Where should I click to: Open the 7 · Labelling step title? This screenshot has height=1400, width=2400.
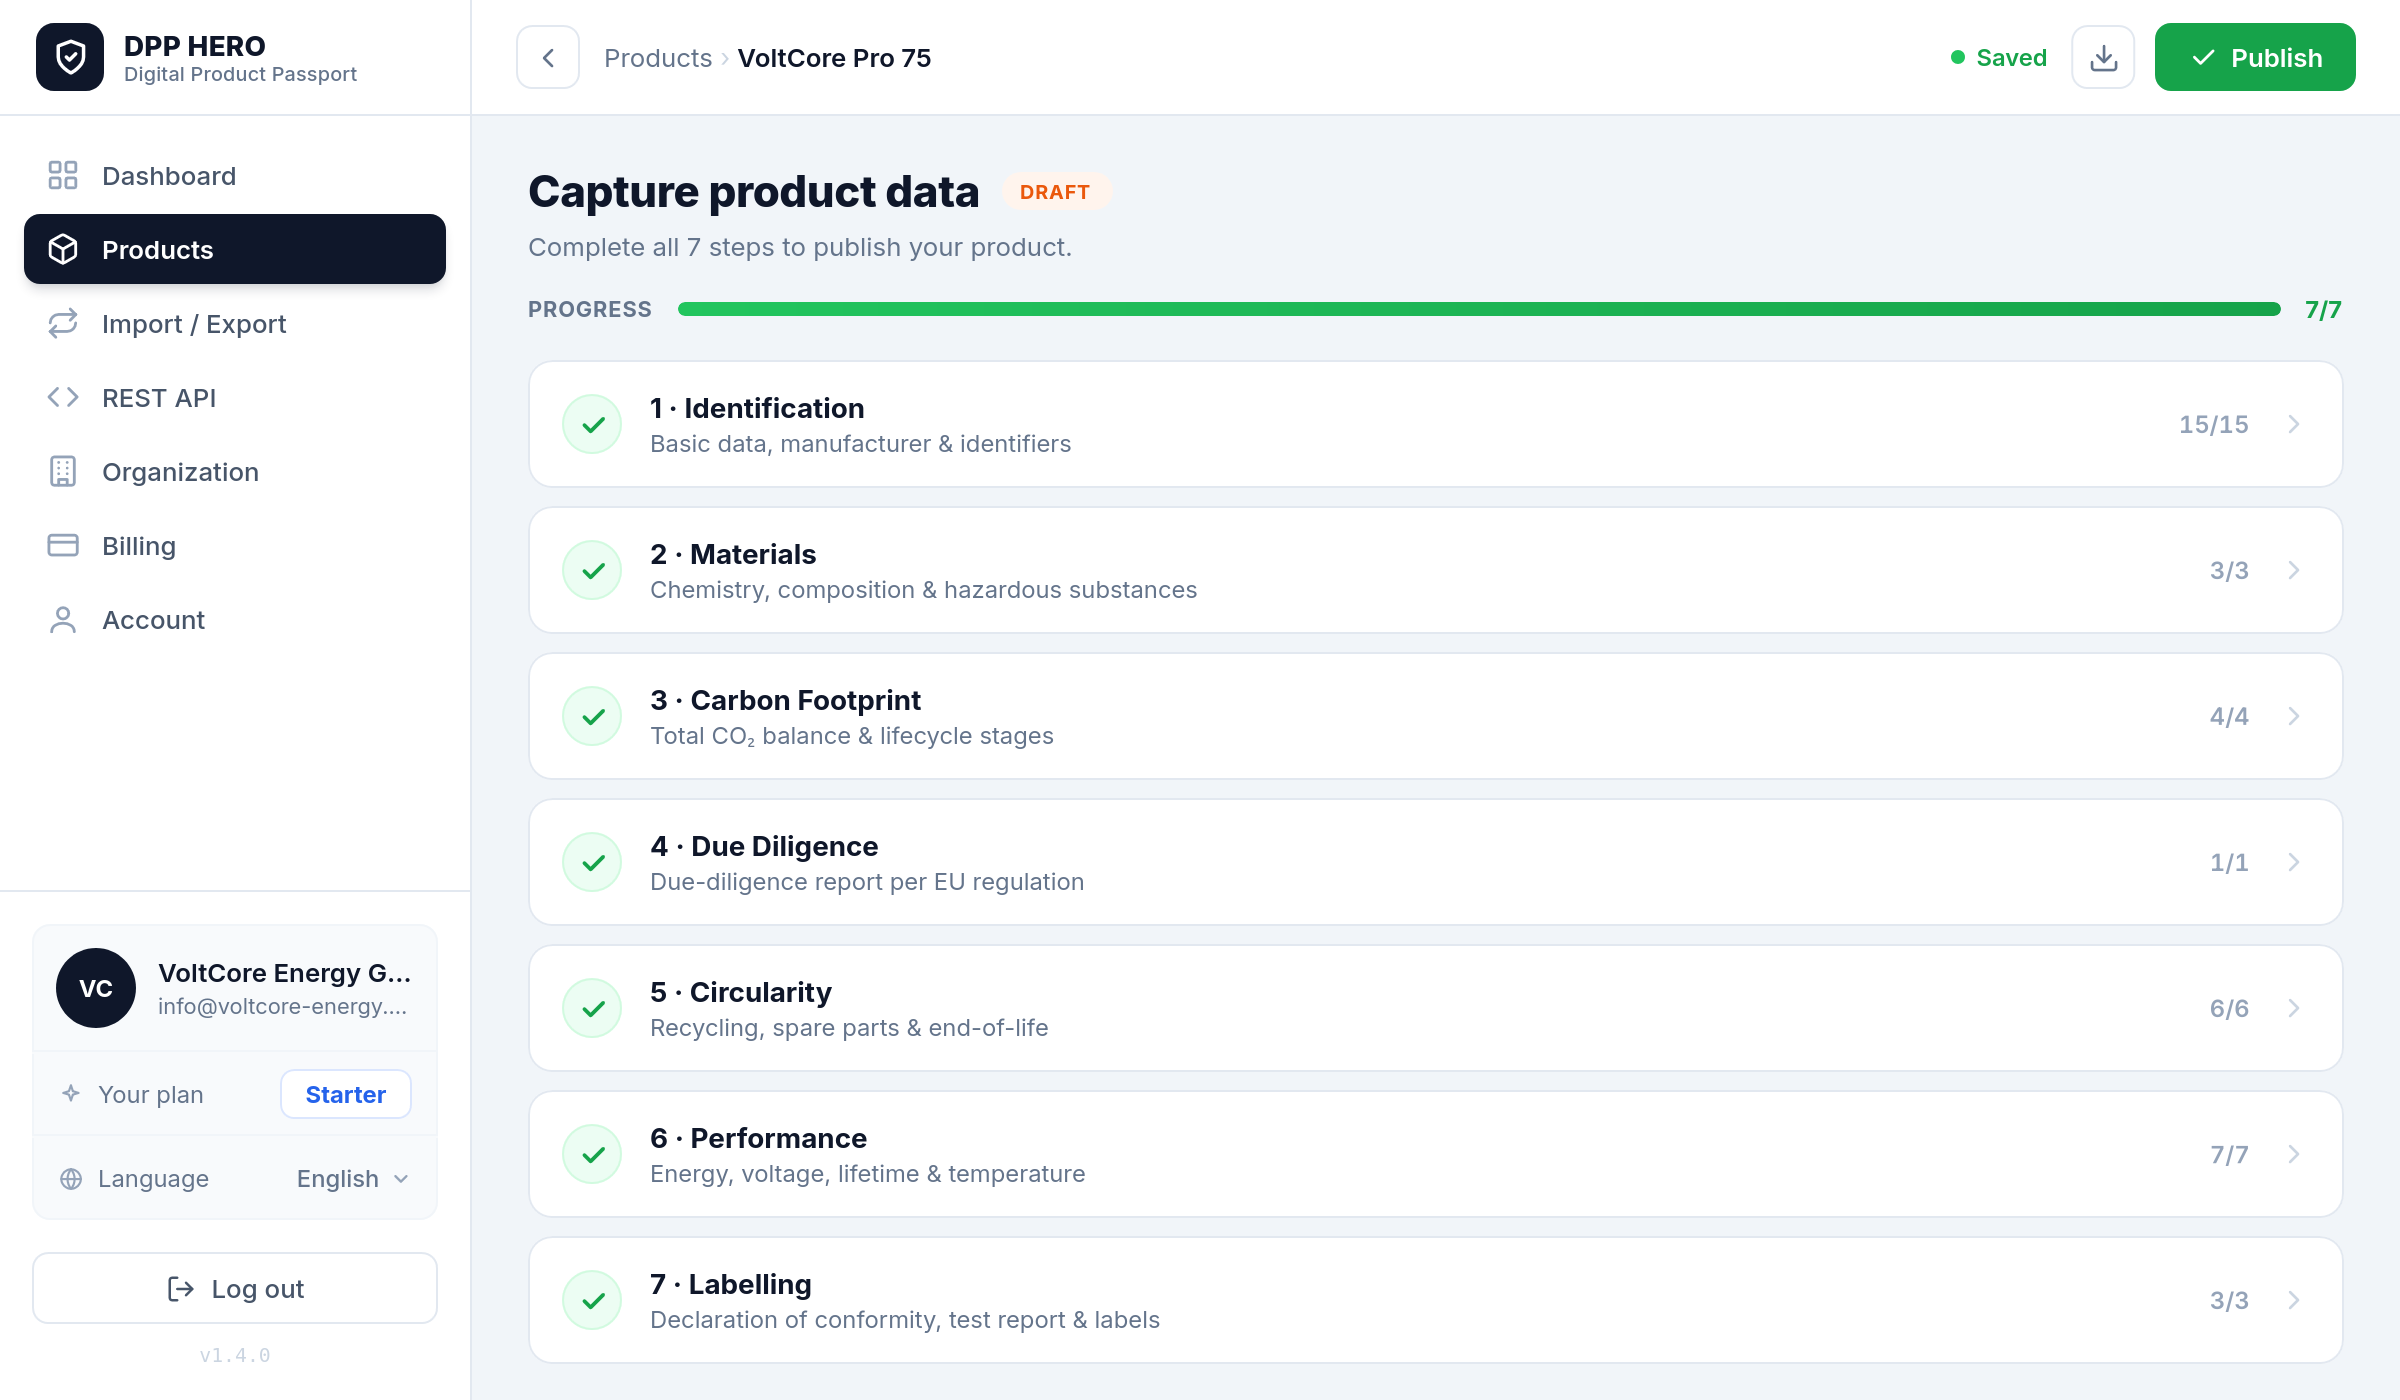[x=731, y=1284]
